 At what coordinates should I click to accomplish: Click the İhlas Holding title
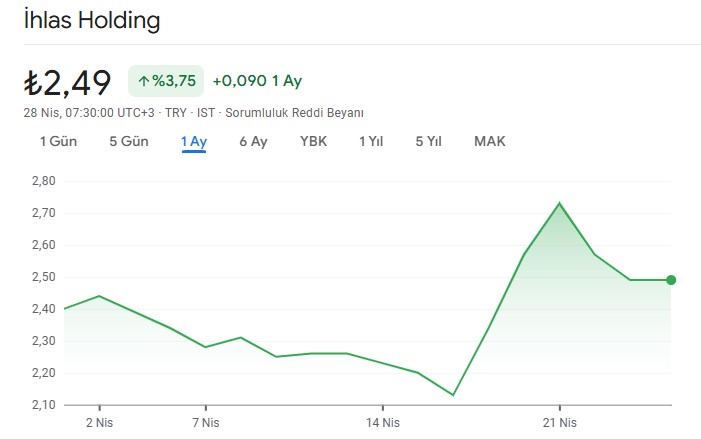[x=92, y=20]
